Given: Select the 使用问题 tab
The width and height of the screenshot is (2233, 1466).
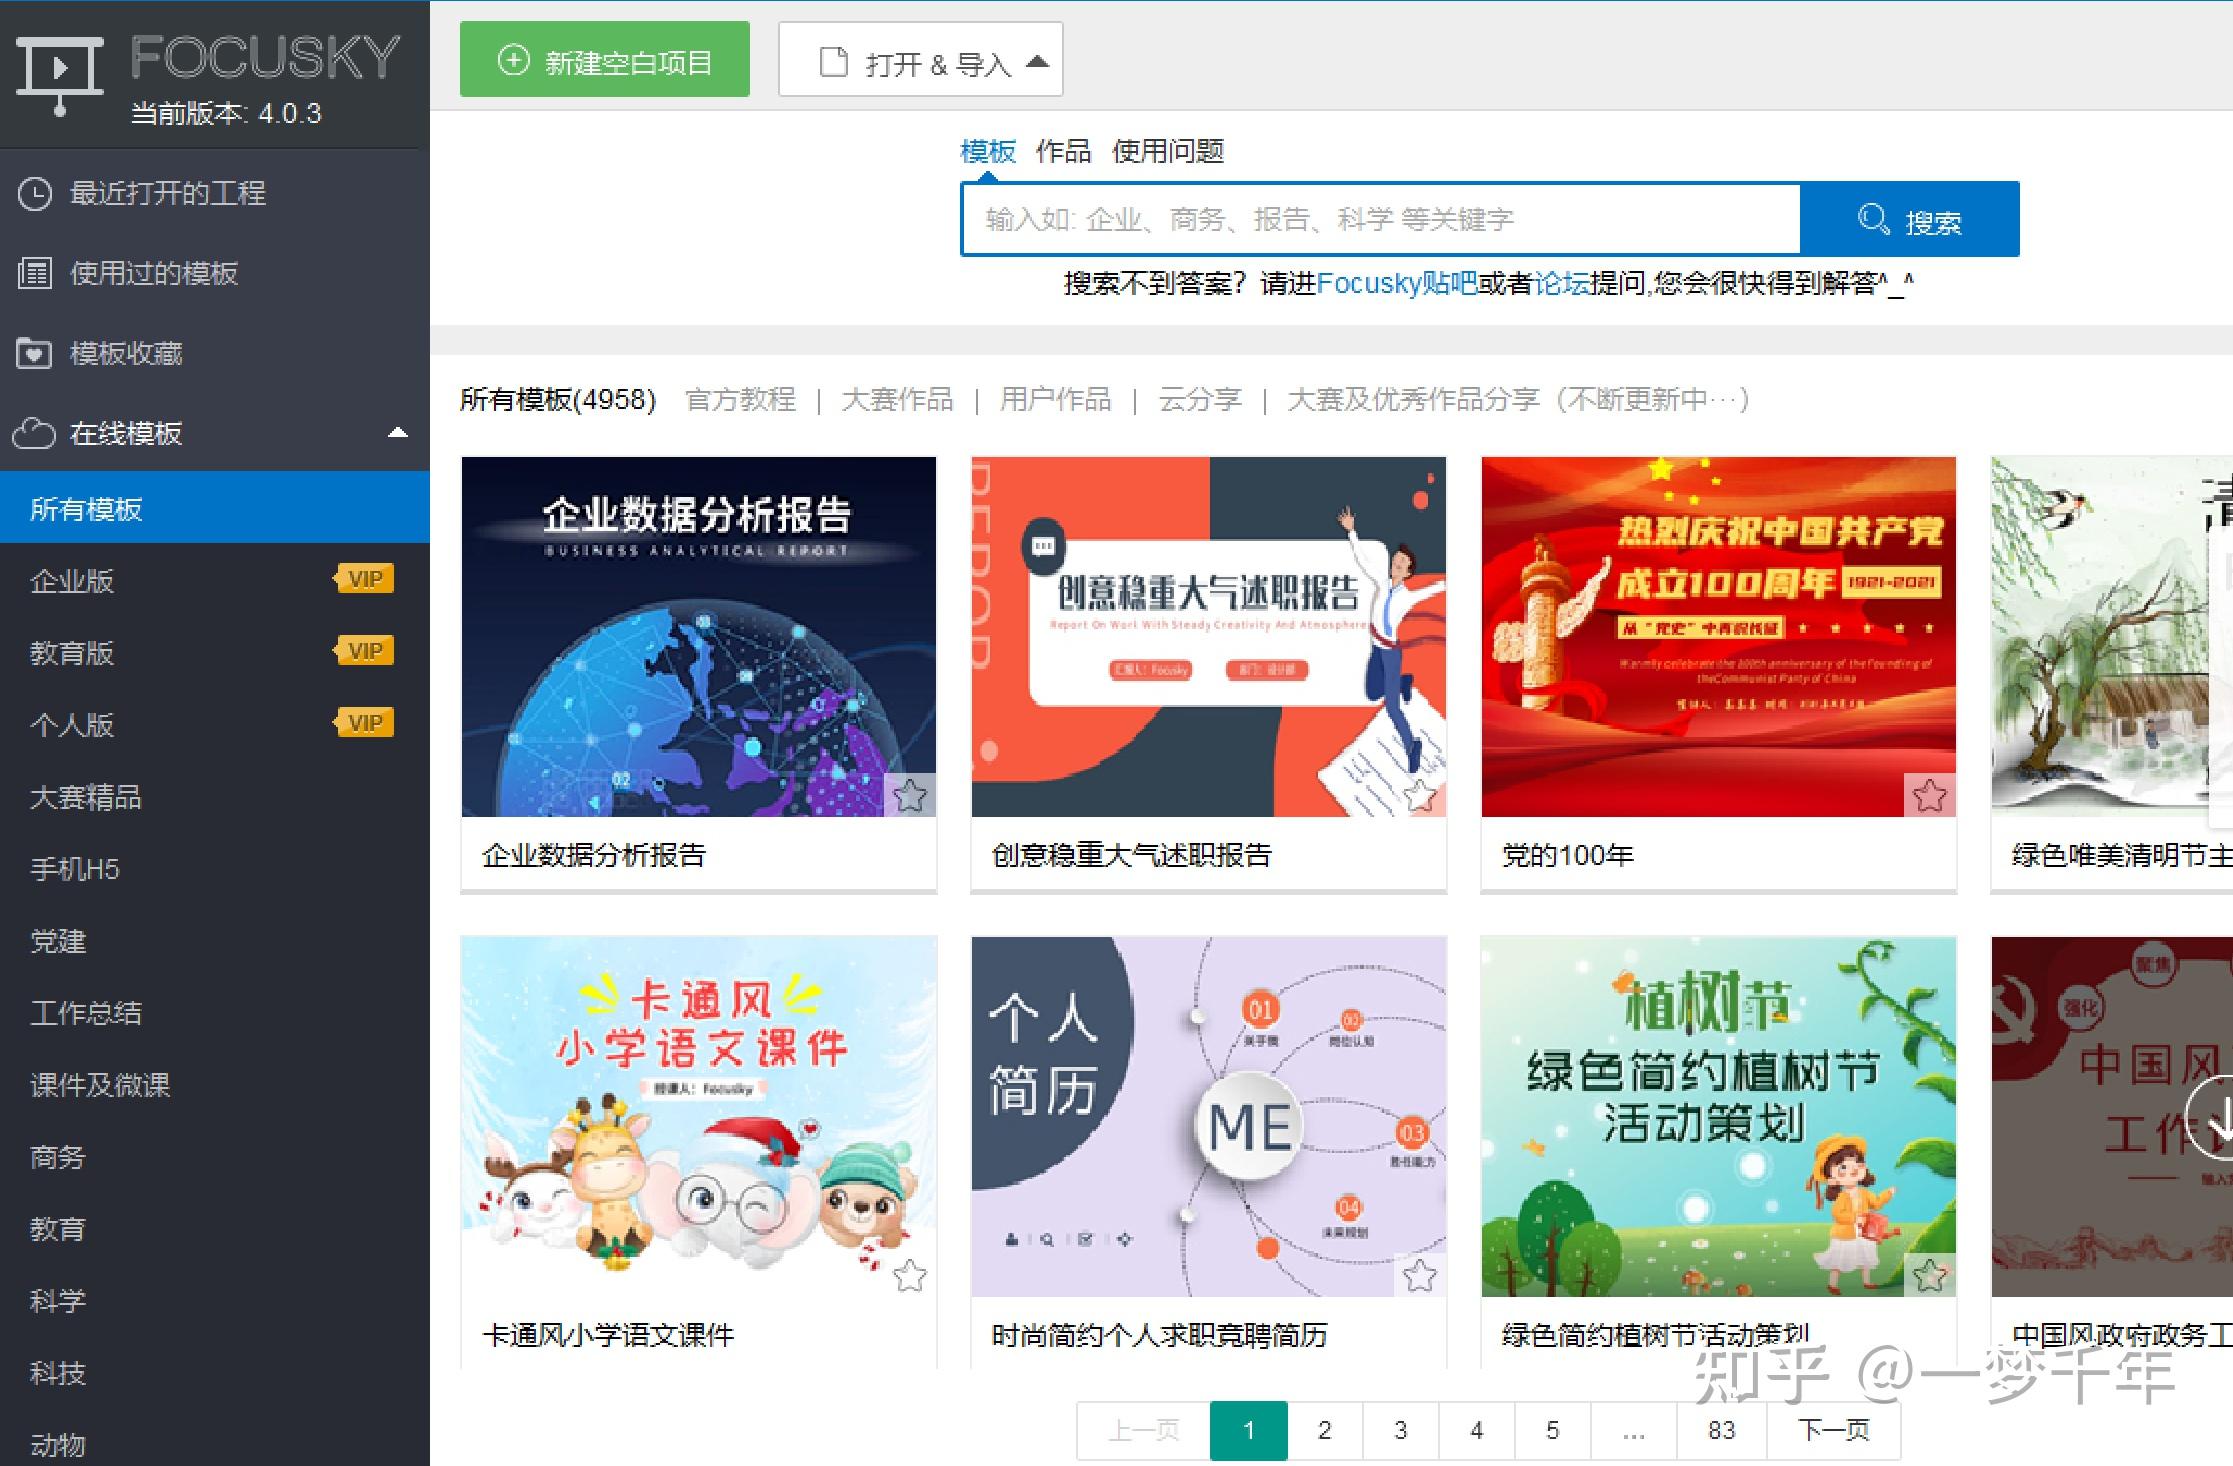Looking at the screenshot, I should click(x=1168, y=151).
